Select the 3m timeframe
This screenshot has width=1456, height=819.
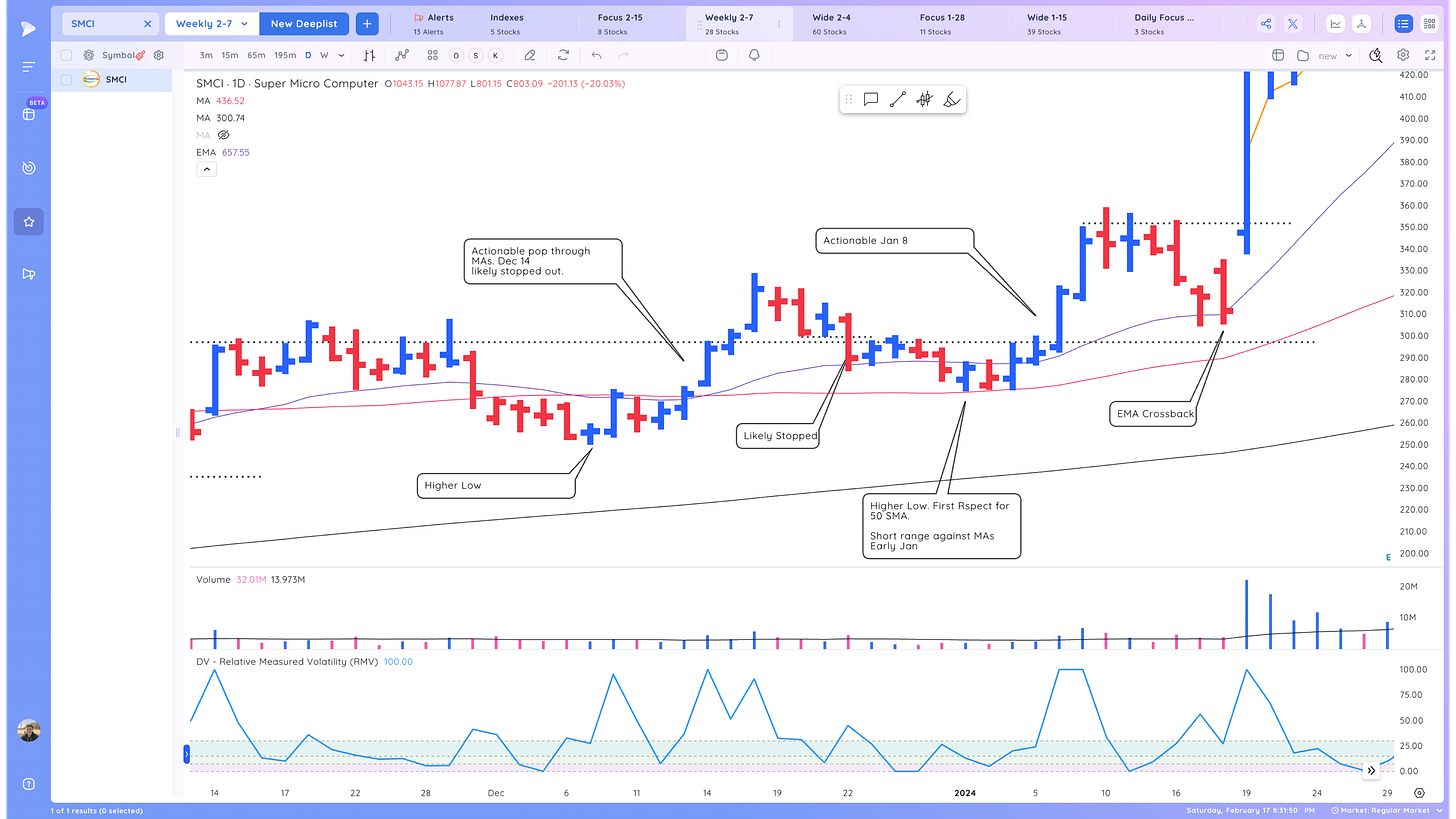tap(205, 56)
